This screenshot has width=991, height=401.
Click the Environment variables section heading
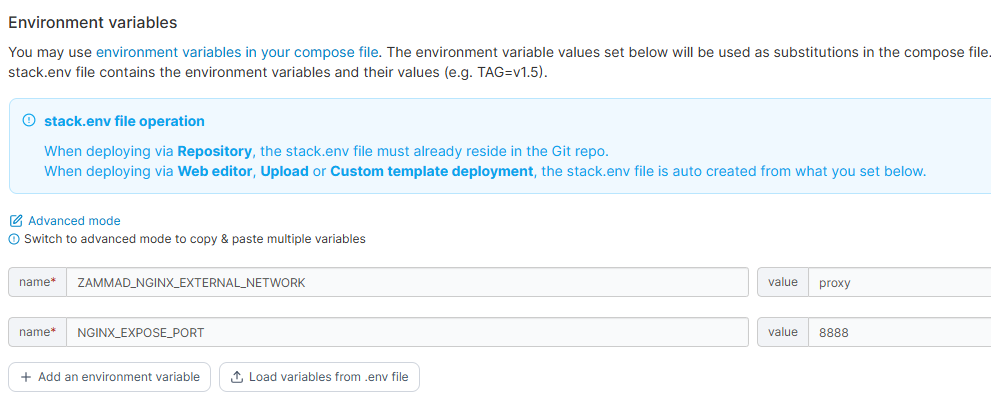pos(93,21)
